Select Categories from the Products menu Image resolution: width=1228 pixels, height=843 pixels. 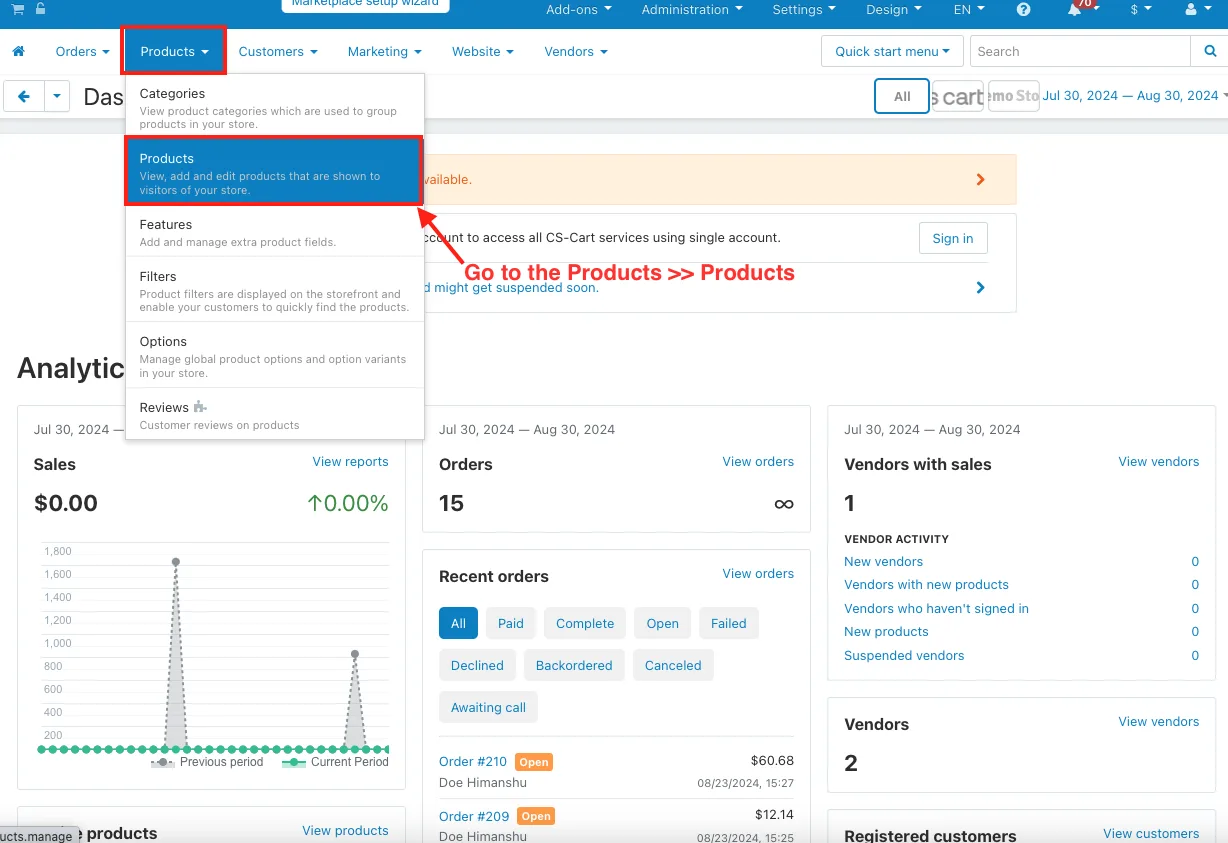click(275, 107)
